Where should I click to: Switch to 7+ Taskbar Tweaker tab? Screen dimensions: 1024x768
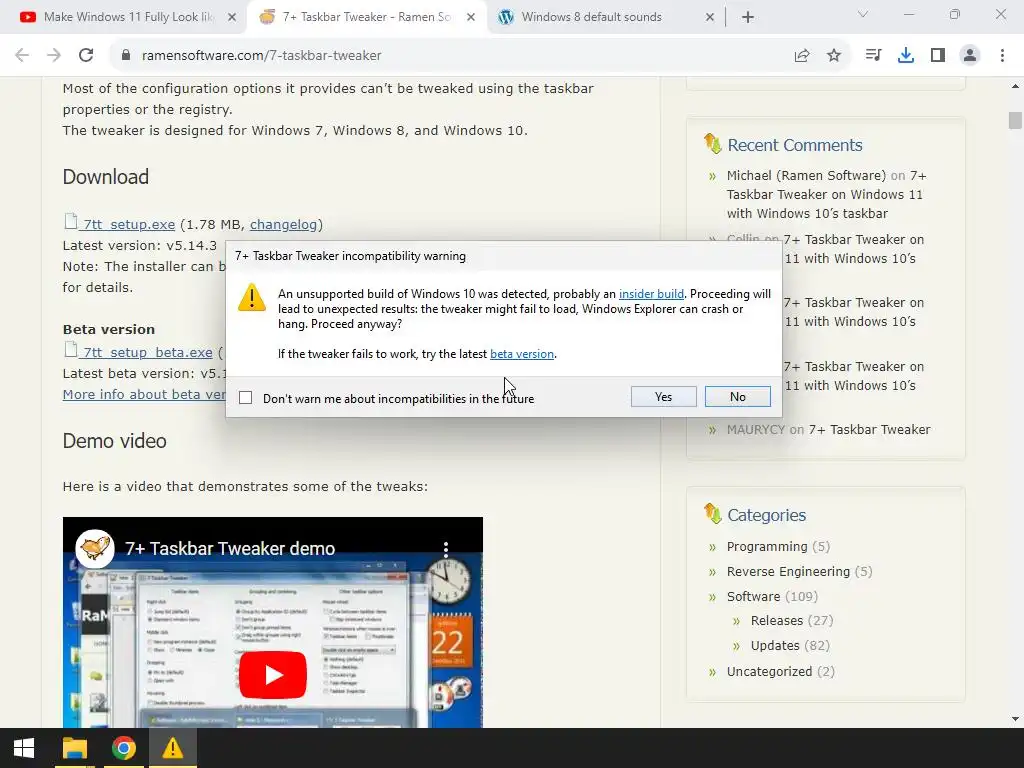click(x=366, y=17)
